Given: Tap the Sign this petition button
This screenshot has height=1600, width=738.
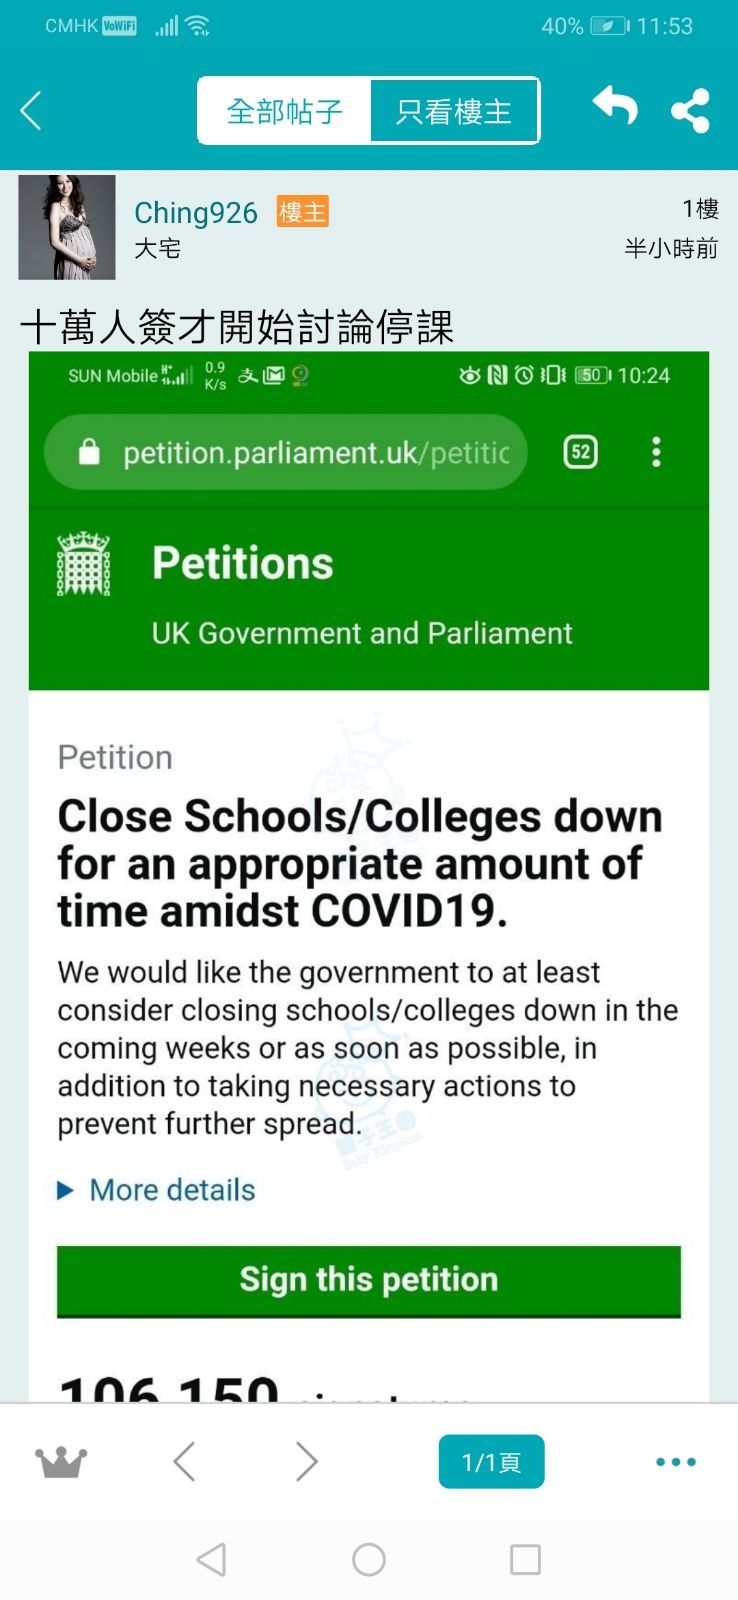Looking at the screenshot, I should (x=368, y=1280).
